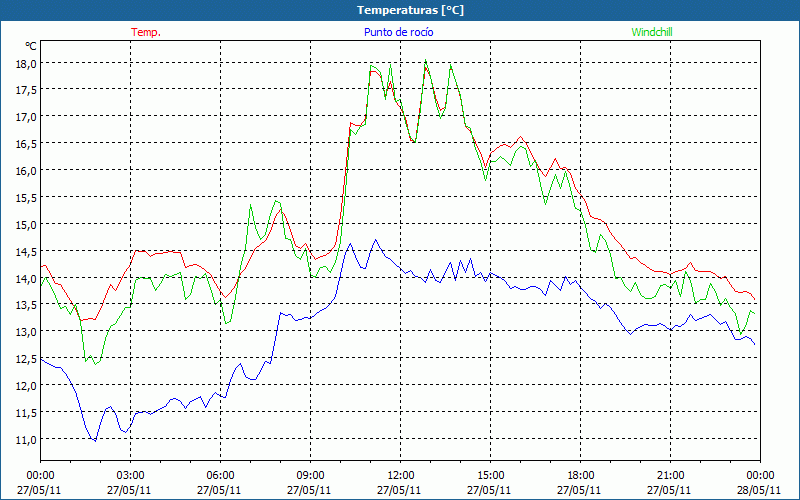The image size is (800, 500).
Task: Click the 15,0 y-axis value
Action: coord(27,224)
